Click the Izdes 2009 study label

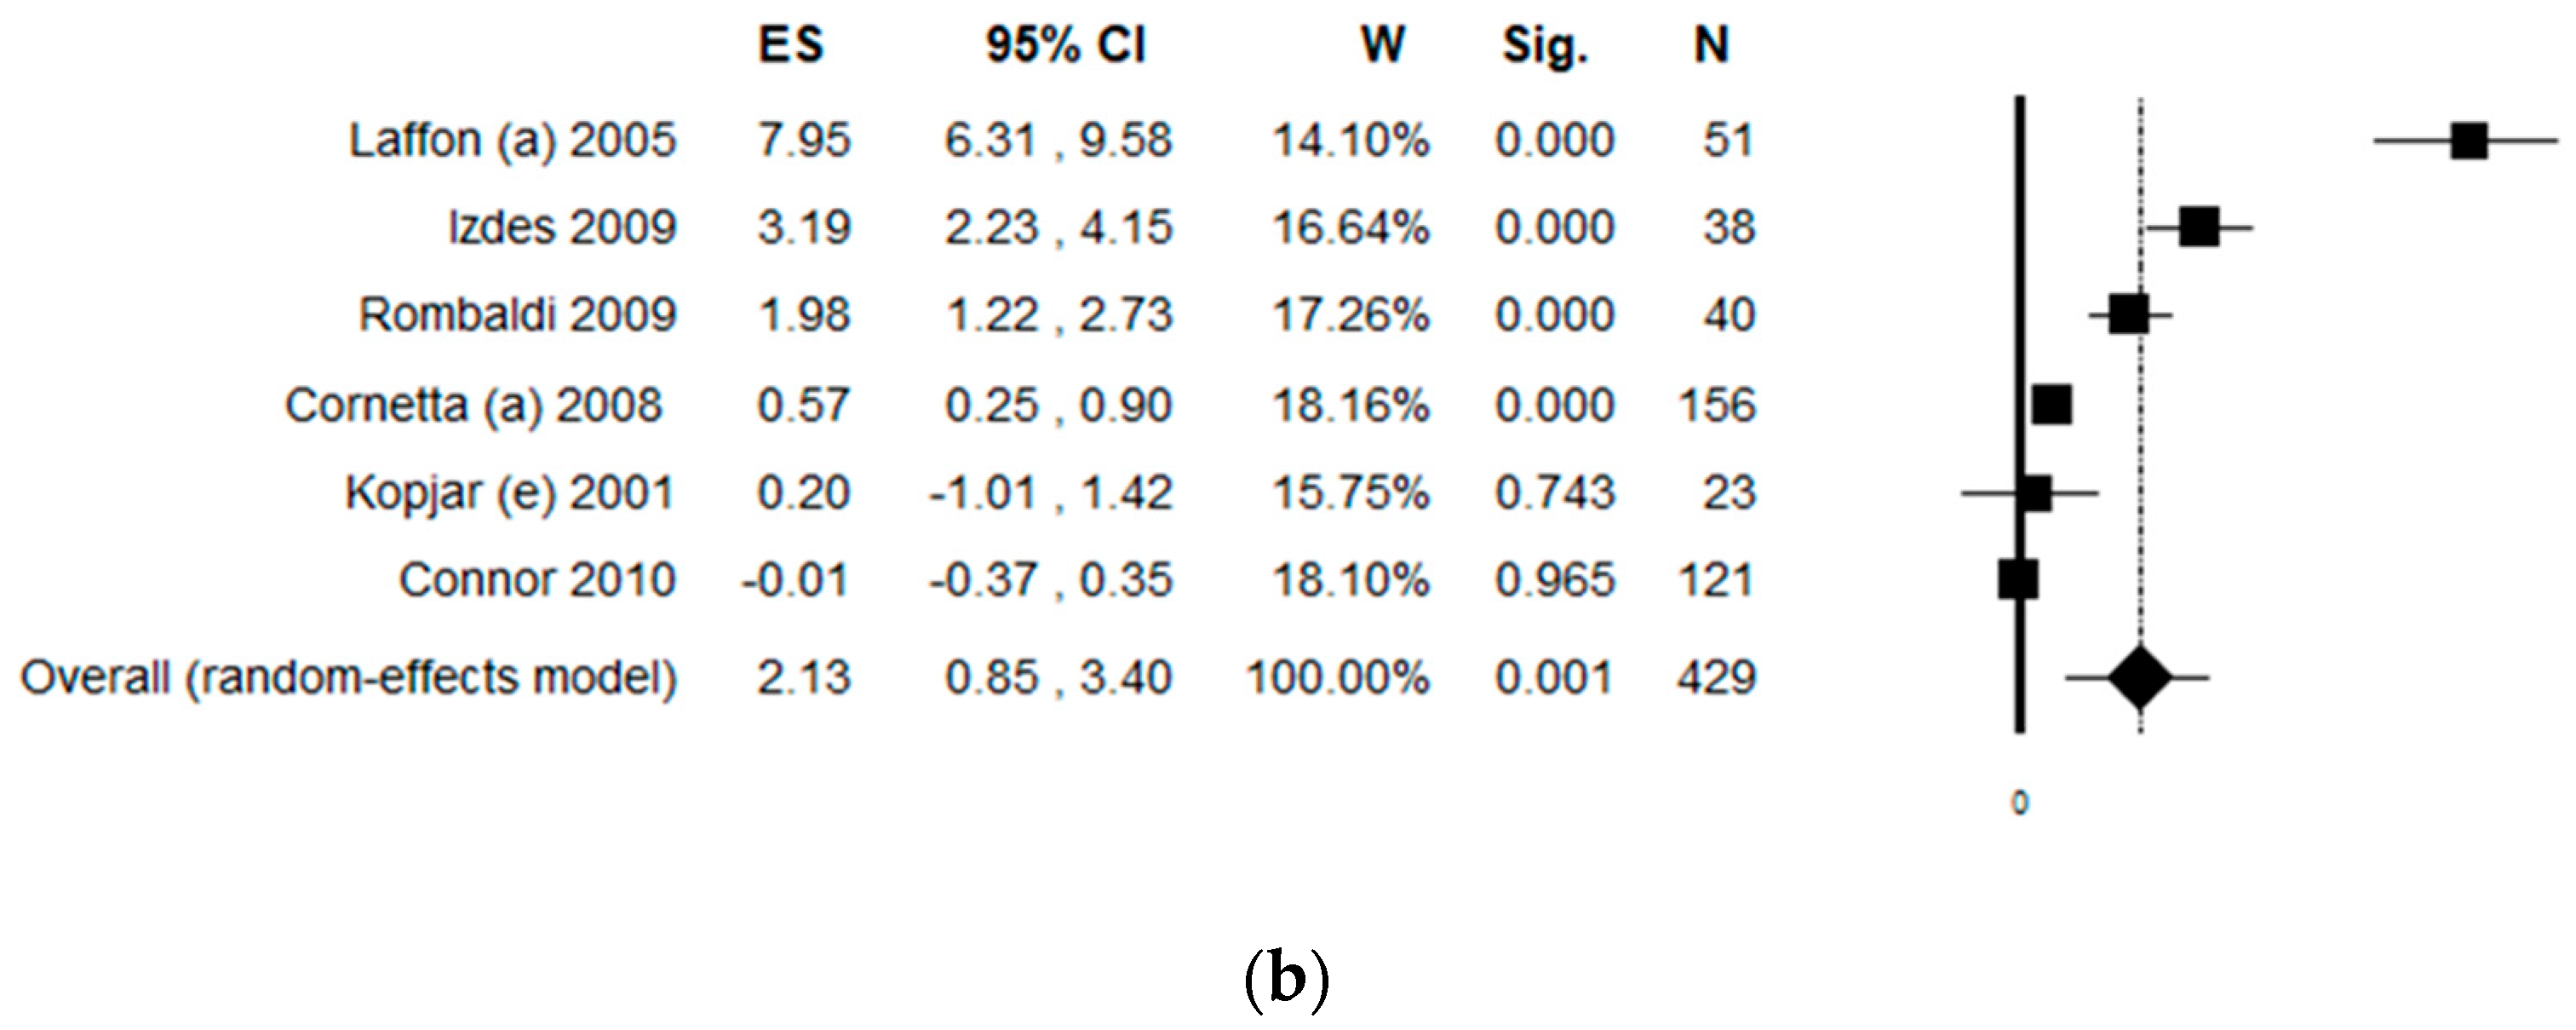(x=562, y=227)
